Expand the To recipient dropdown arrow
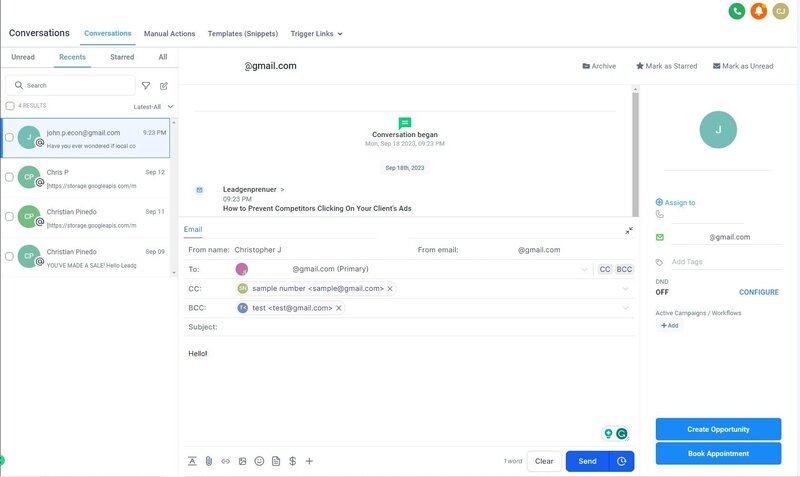Viewport: 800px width, 477px height. point(585,269)
